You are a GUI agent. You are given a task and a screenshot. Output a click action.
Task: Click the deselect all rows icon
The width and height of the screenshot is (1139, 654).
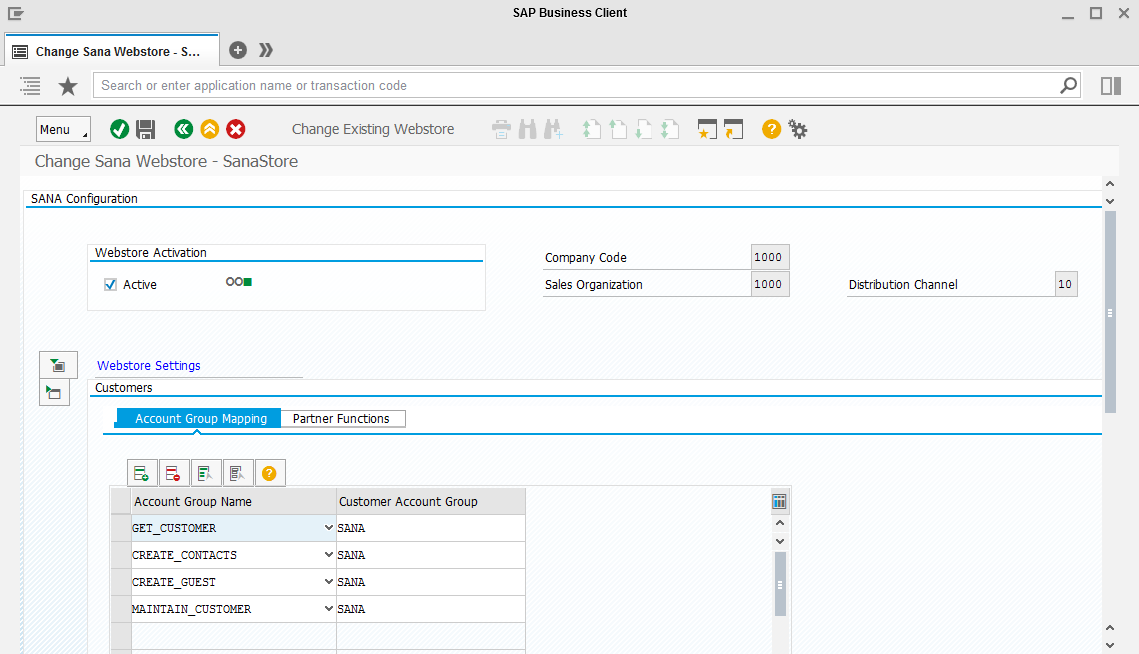pos(237,473)
